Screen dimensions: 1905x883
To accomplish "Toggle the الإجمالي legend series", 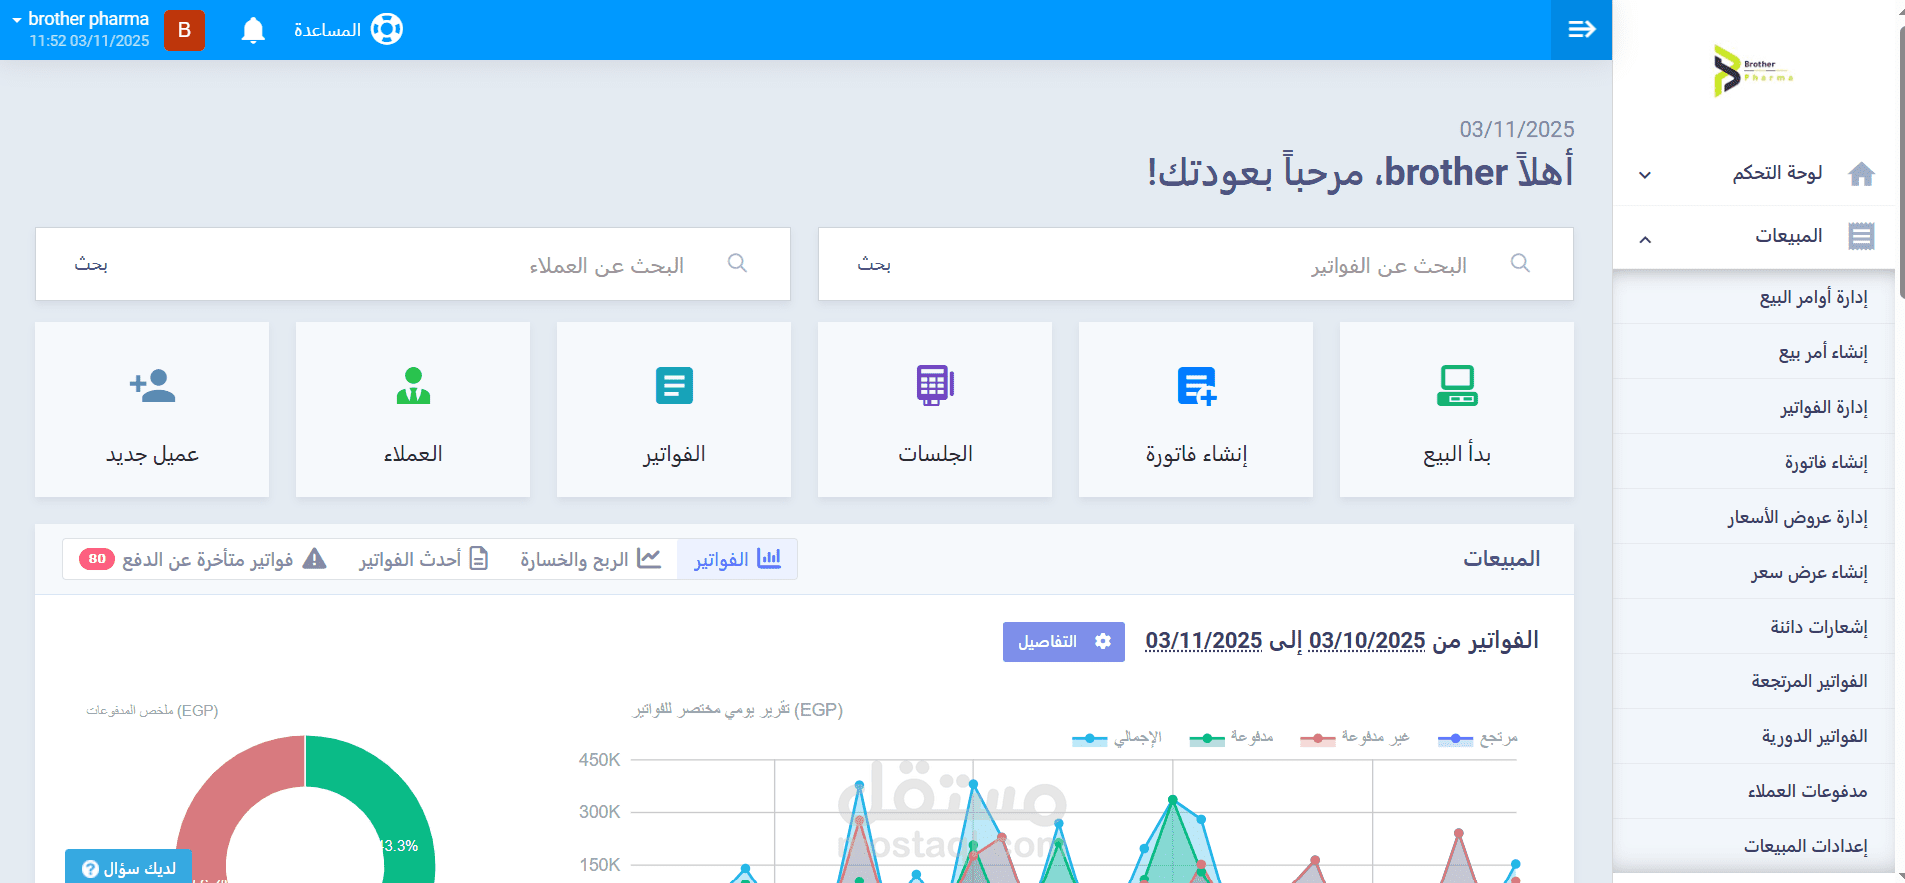I will (x=1117, y=738).
